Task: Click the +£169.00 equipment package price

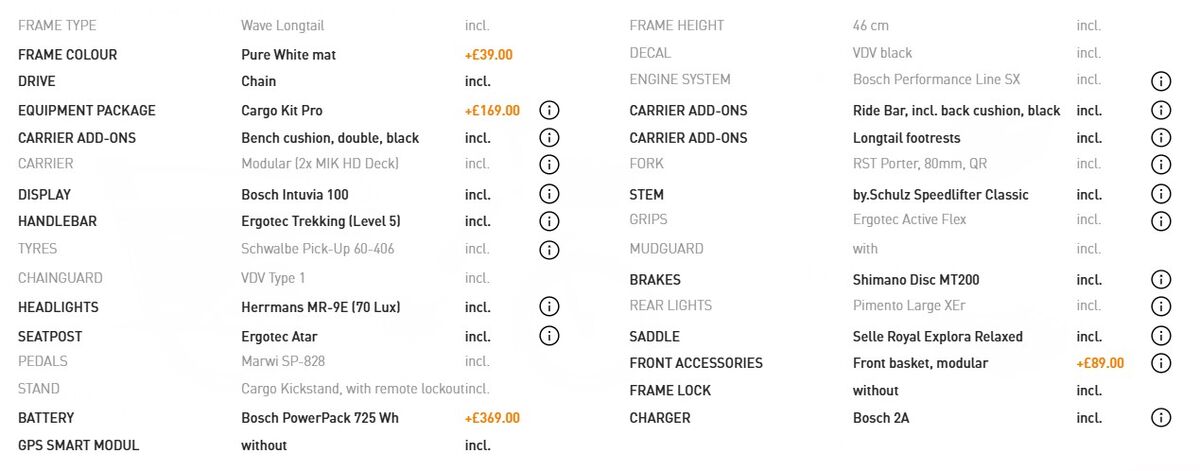Action: point(492,110)
